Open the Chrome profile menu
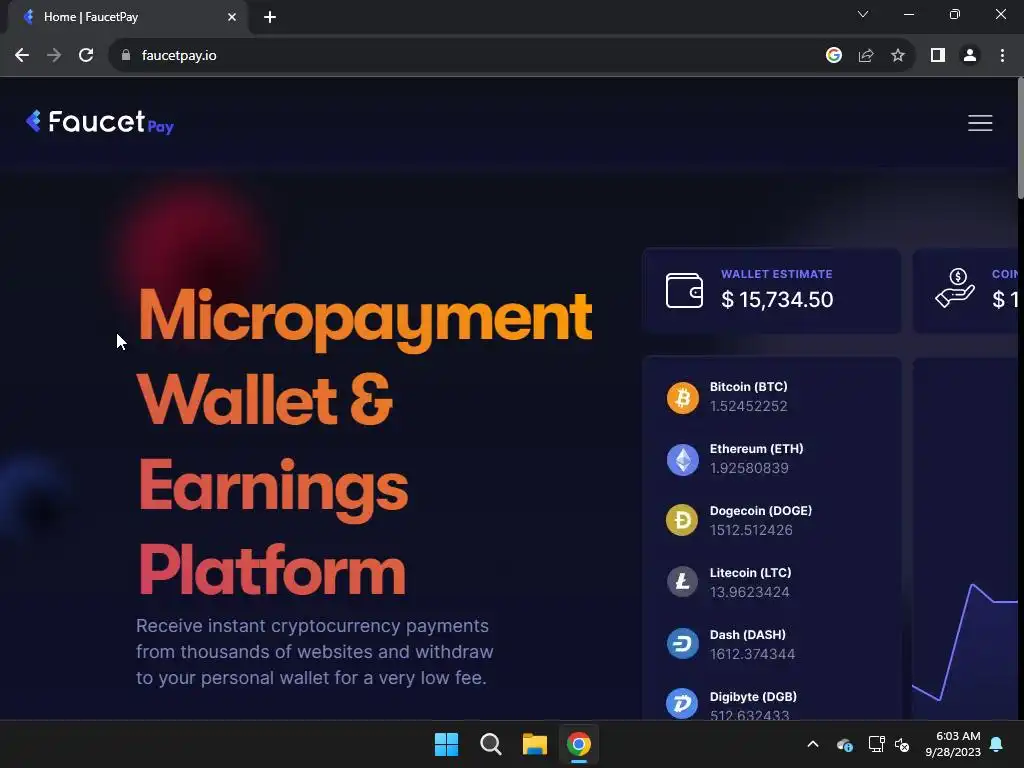This screenshot has height=768, width=1024. click(x=970, y=56)
